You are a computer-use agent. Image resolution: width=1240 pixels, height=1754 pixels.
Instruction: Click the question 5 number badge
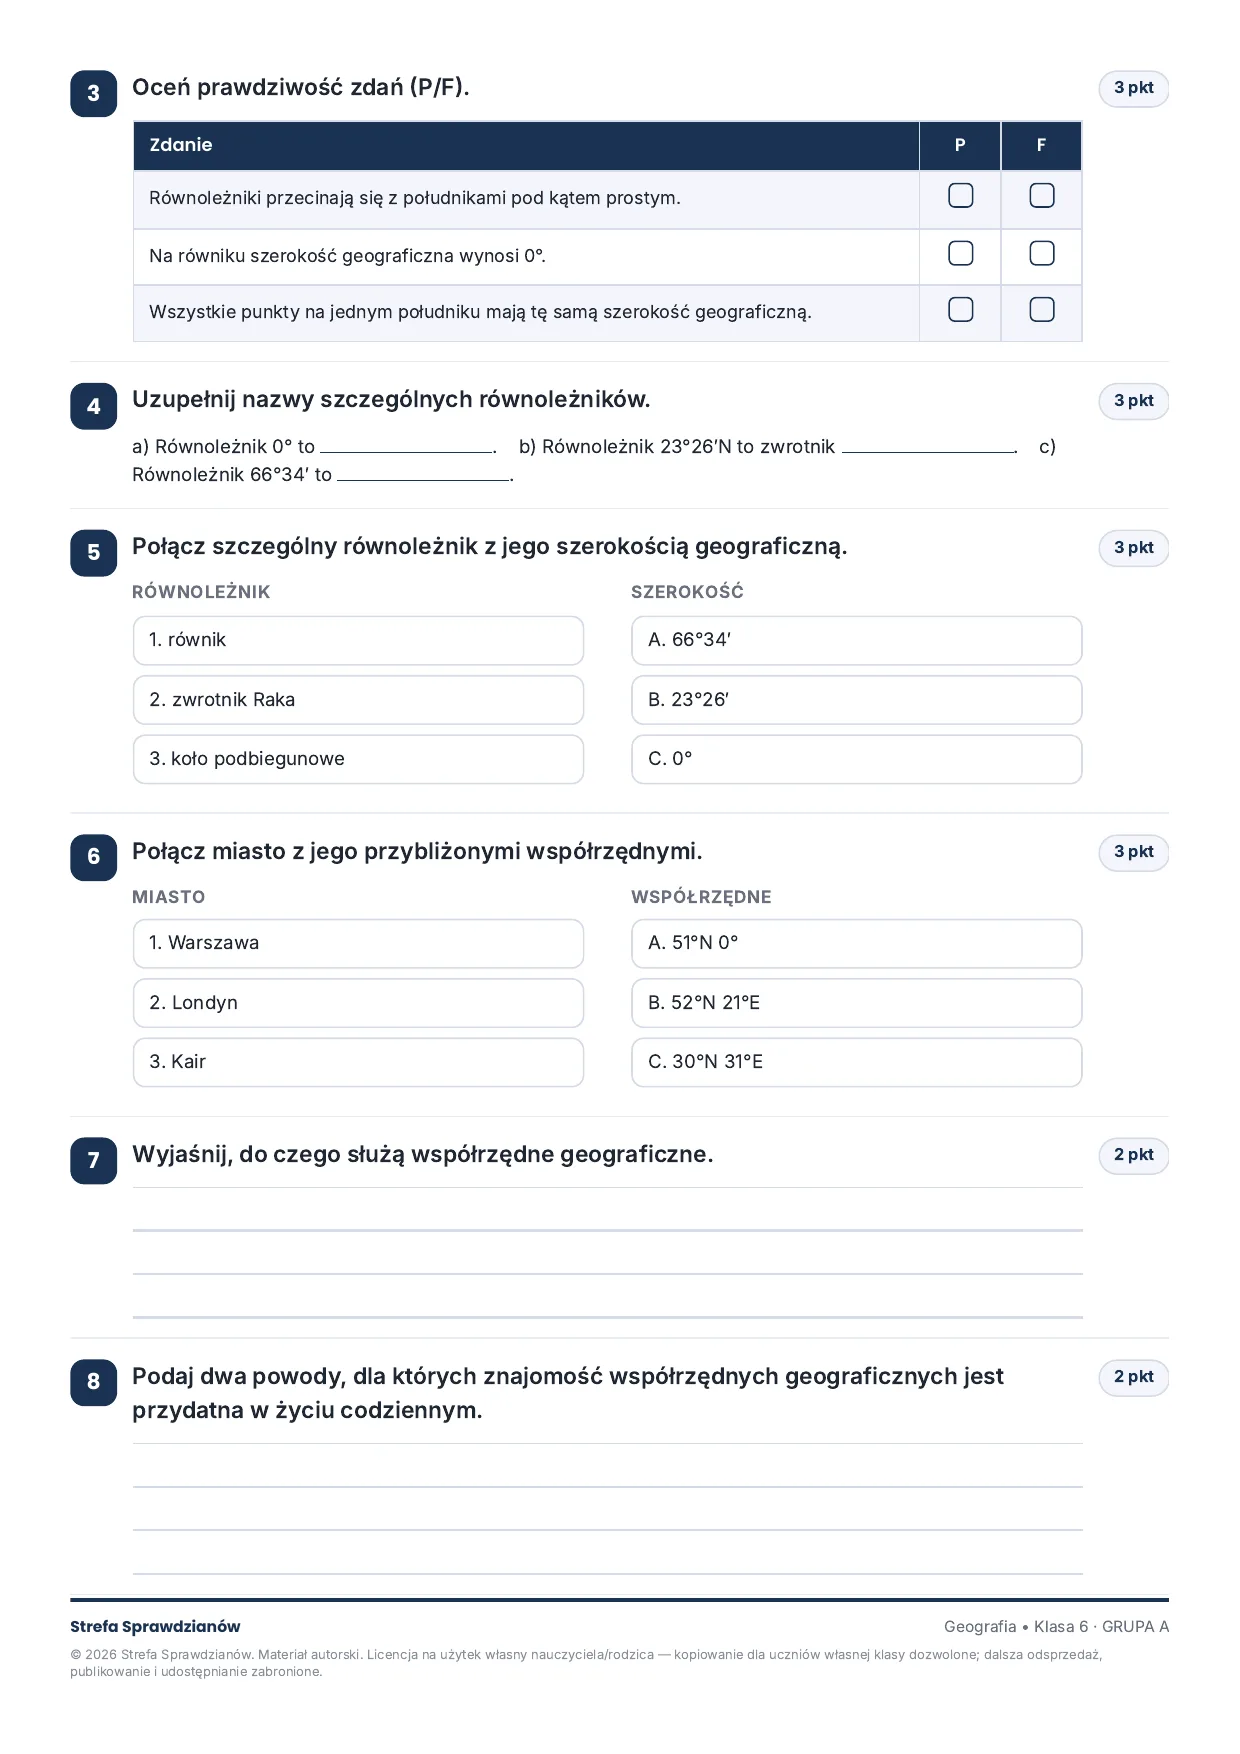coord(94,552)
